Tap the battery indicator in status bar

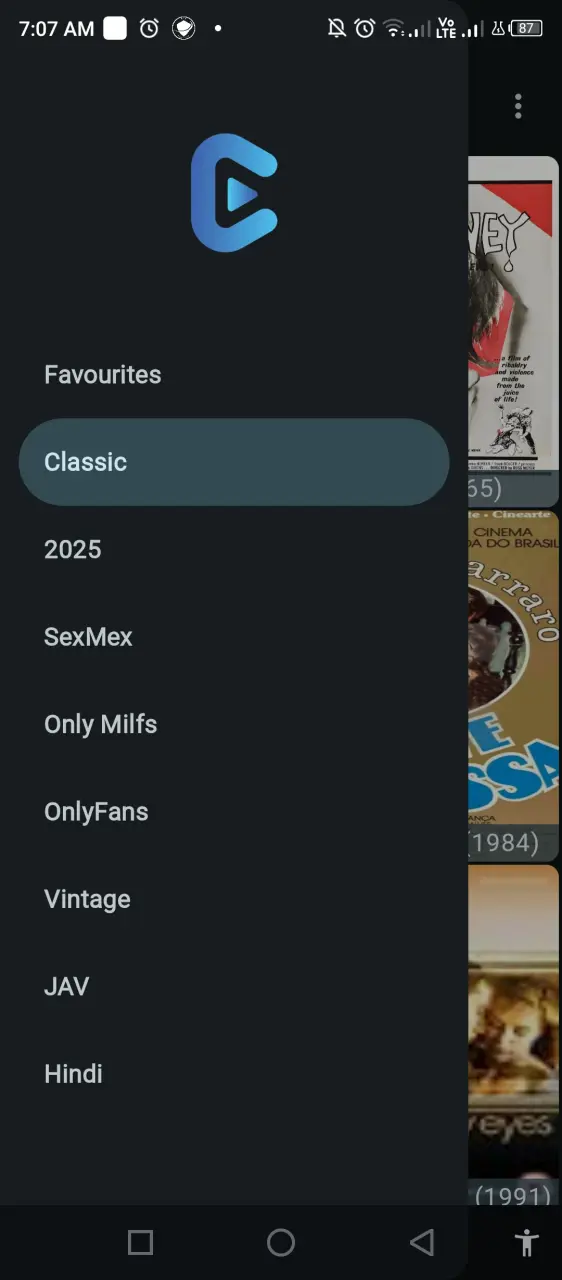[x=525, y=28]
